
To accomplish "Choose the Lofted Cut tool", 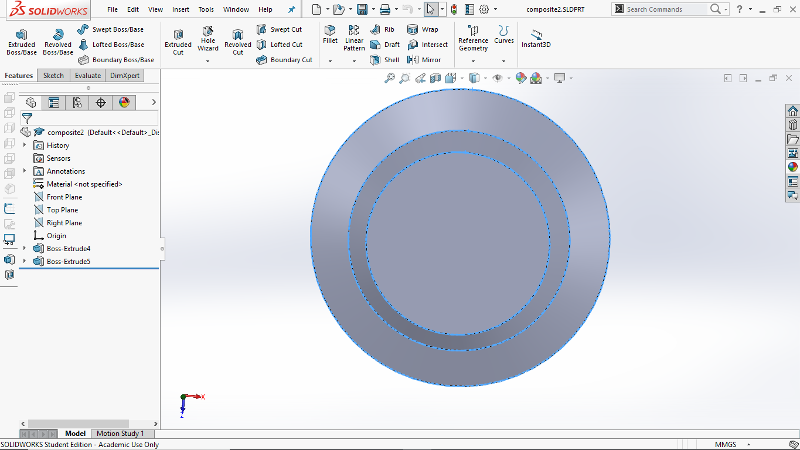I will (280, 44).
